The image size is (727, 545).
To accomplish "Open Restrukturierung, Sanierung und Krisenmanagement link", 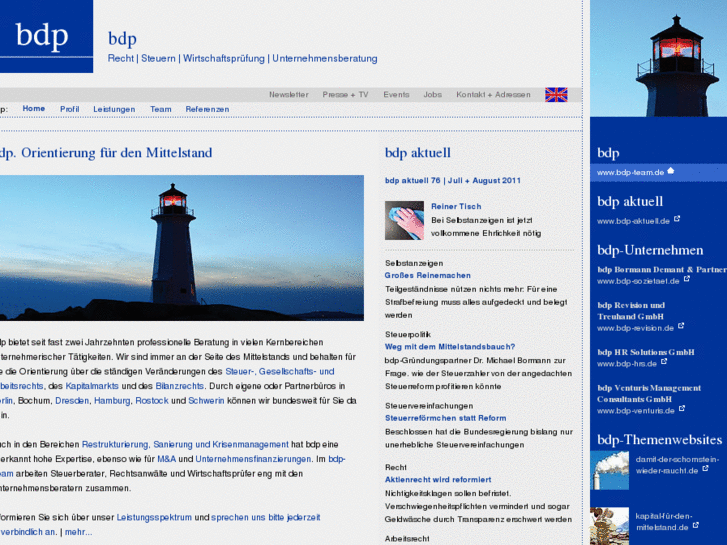I will pyautogui.click(x=185, y=444).
